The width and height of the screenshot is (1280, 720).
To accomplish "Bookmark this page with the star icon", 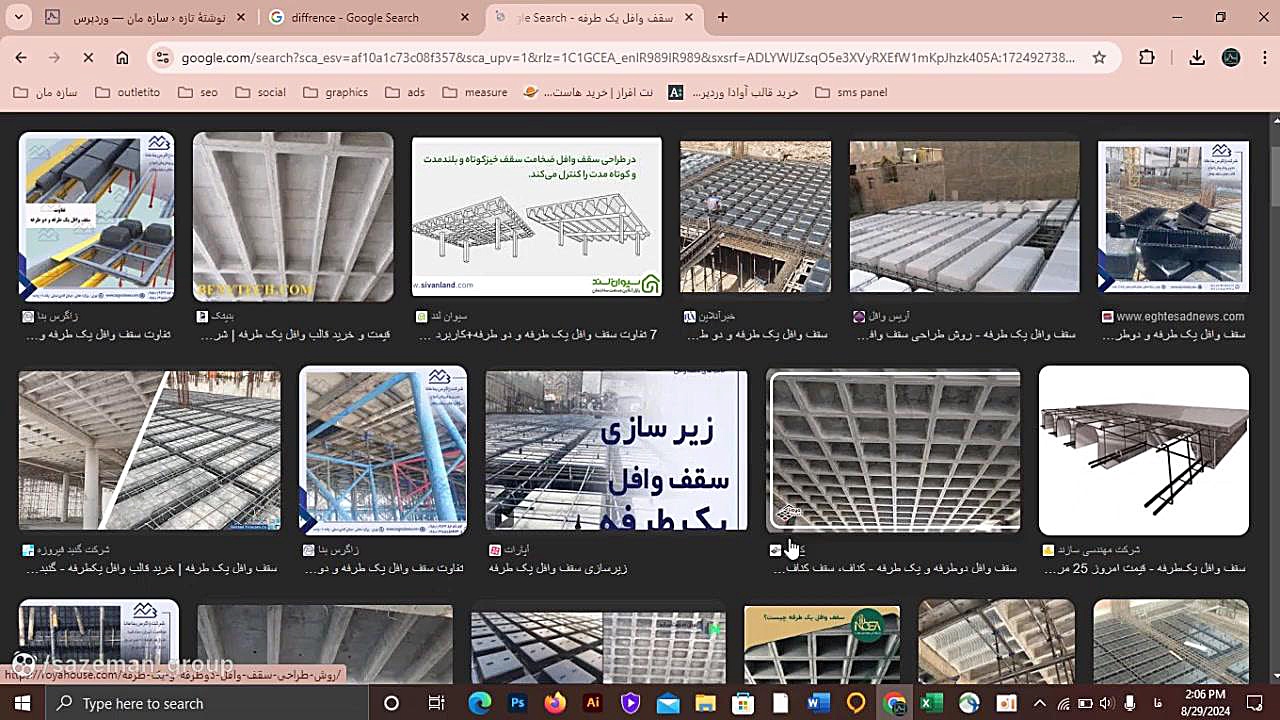I will [x=1099, y=57].
